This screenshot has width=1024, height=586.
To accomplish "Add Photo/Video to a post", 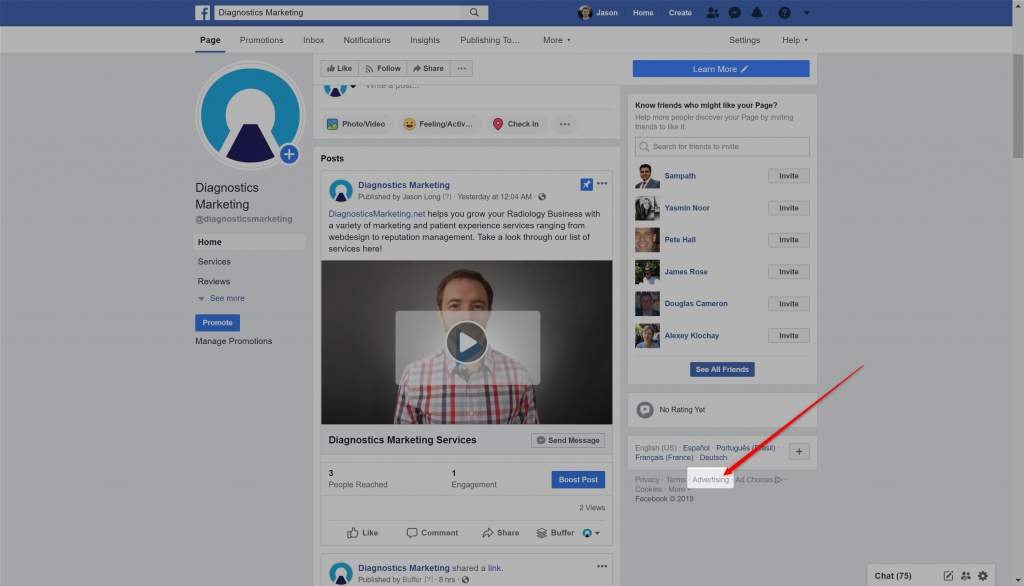I will pos(357,124).
